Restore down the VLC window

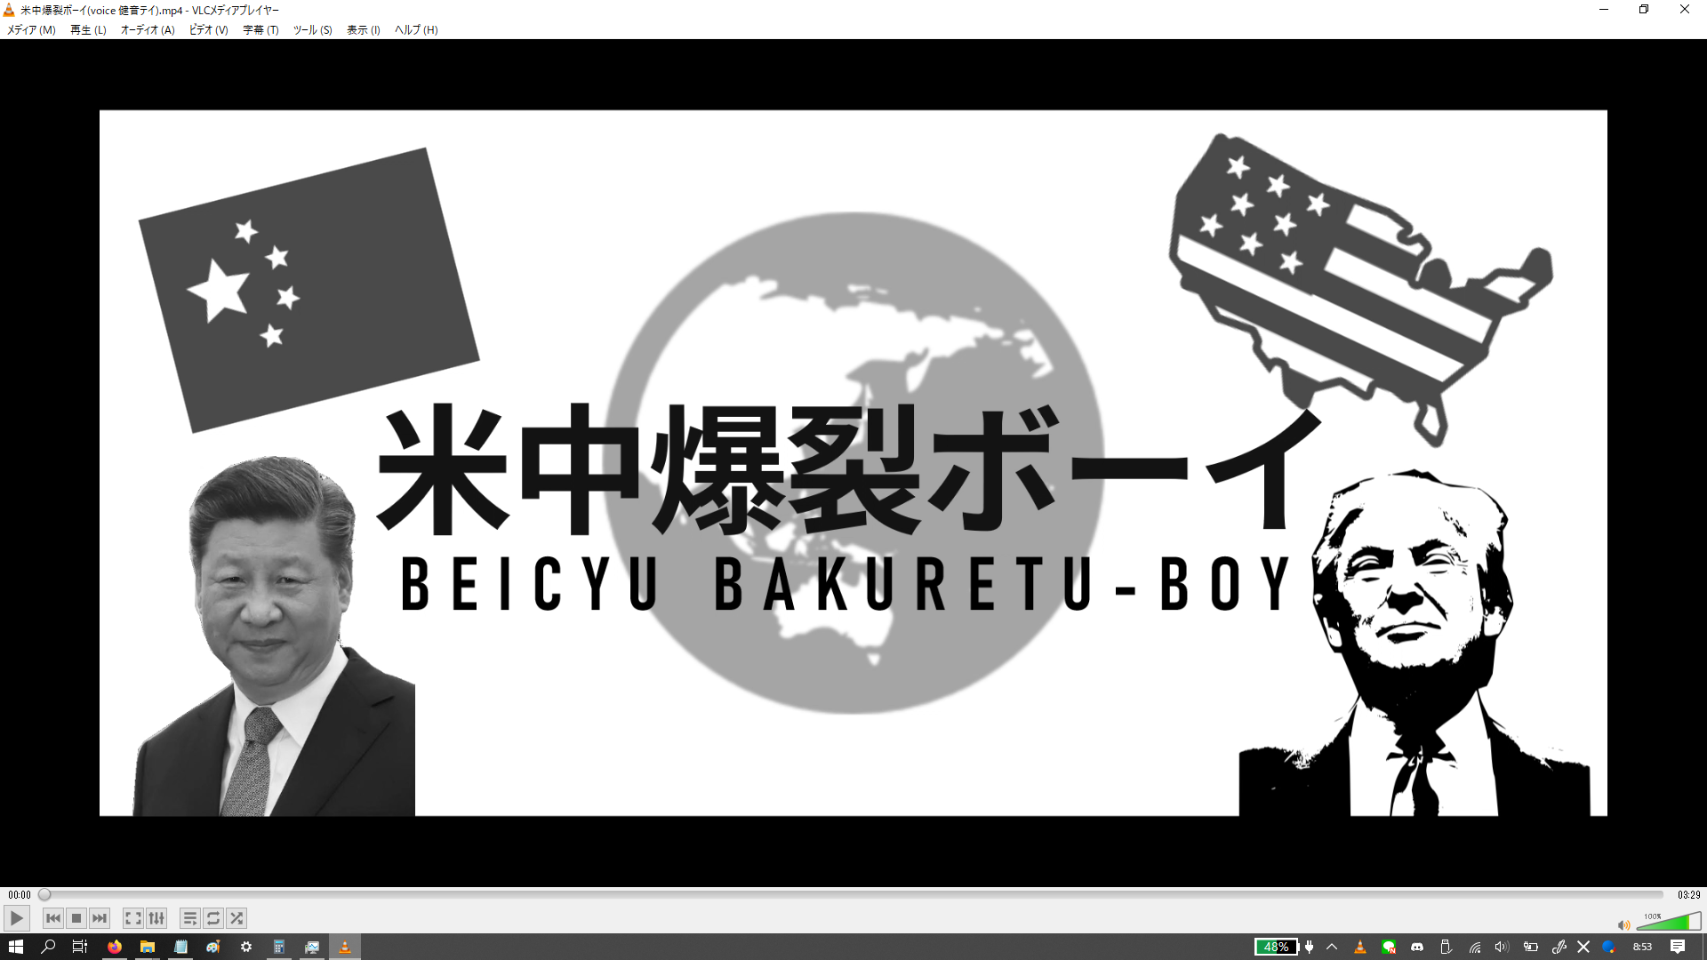point(1644,10)
